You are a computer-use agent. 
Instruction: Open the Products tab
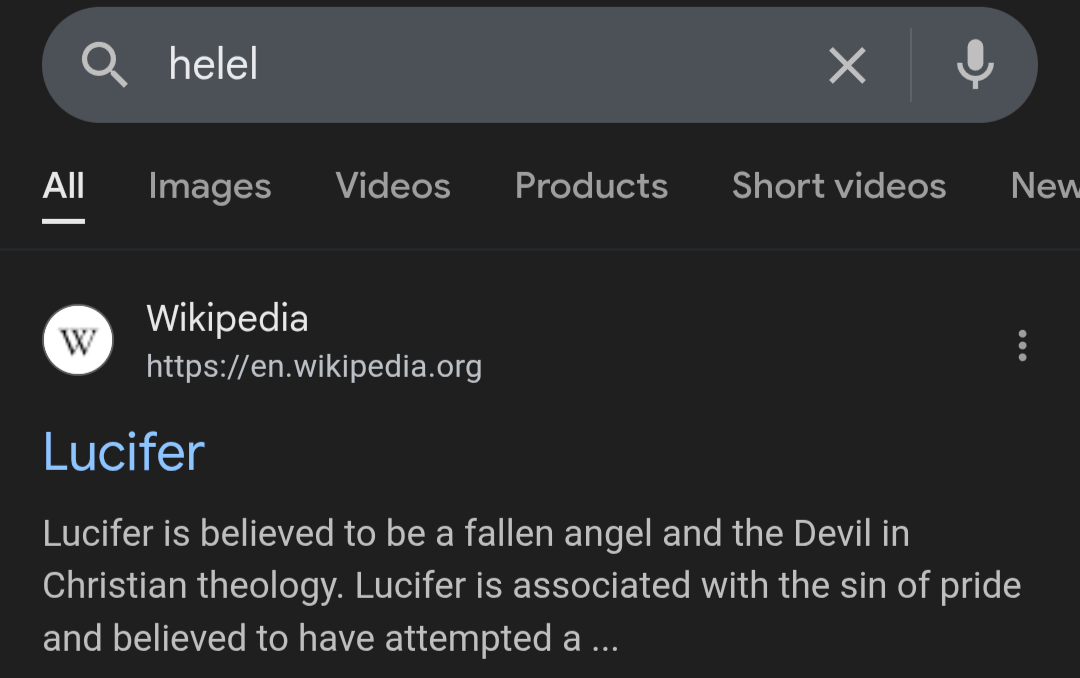(591, 186)
